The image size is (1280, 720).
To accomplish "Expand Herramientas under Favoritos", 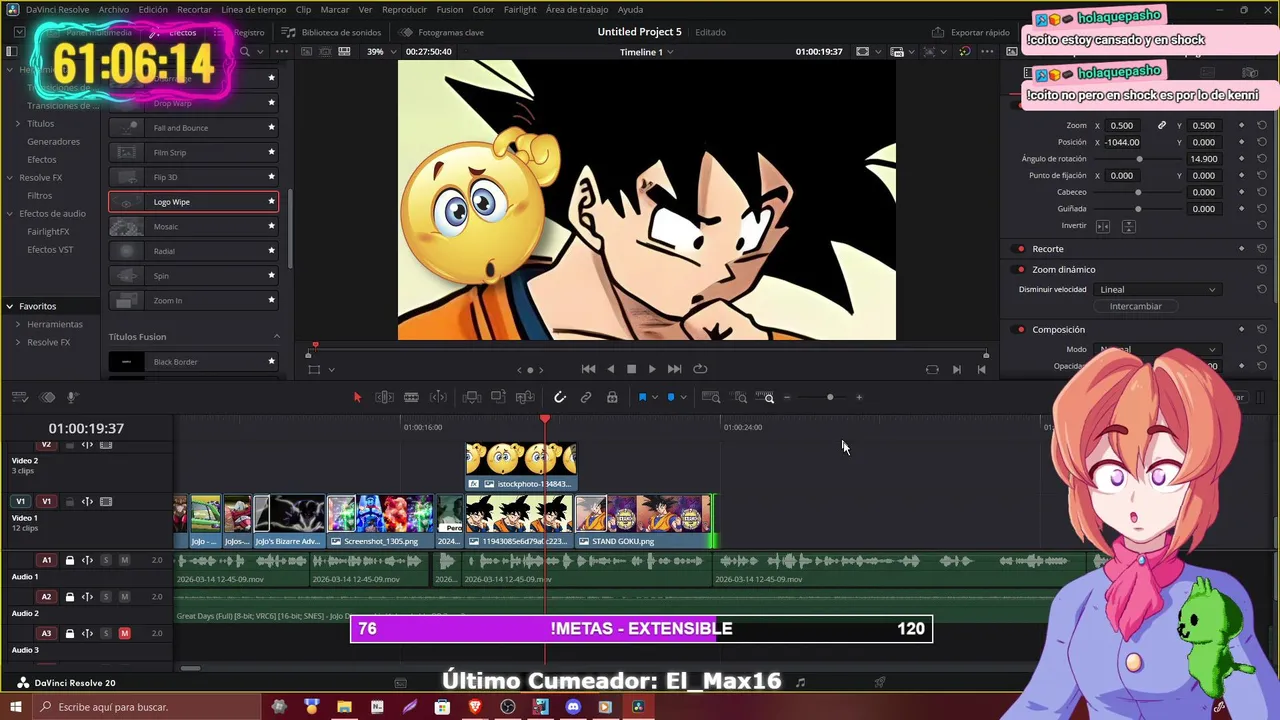I will point(17,324).
